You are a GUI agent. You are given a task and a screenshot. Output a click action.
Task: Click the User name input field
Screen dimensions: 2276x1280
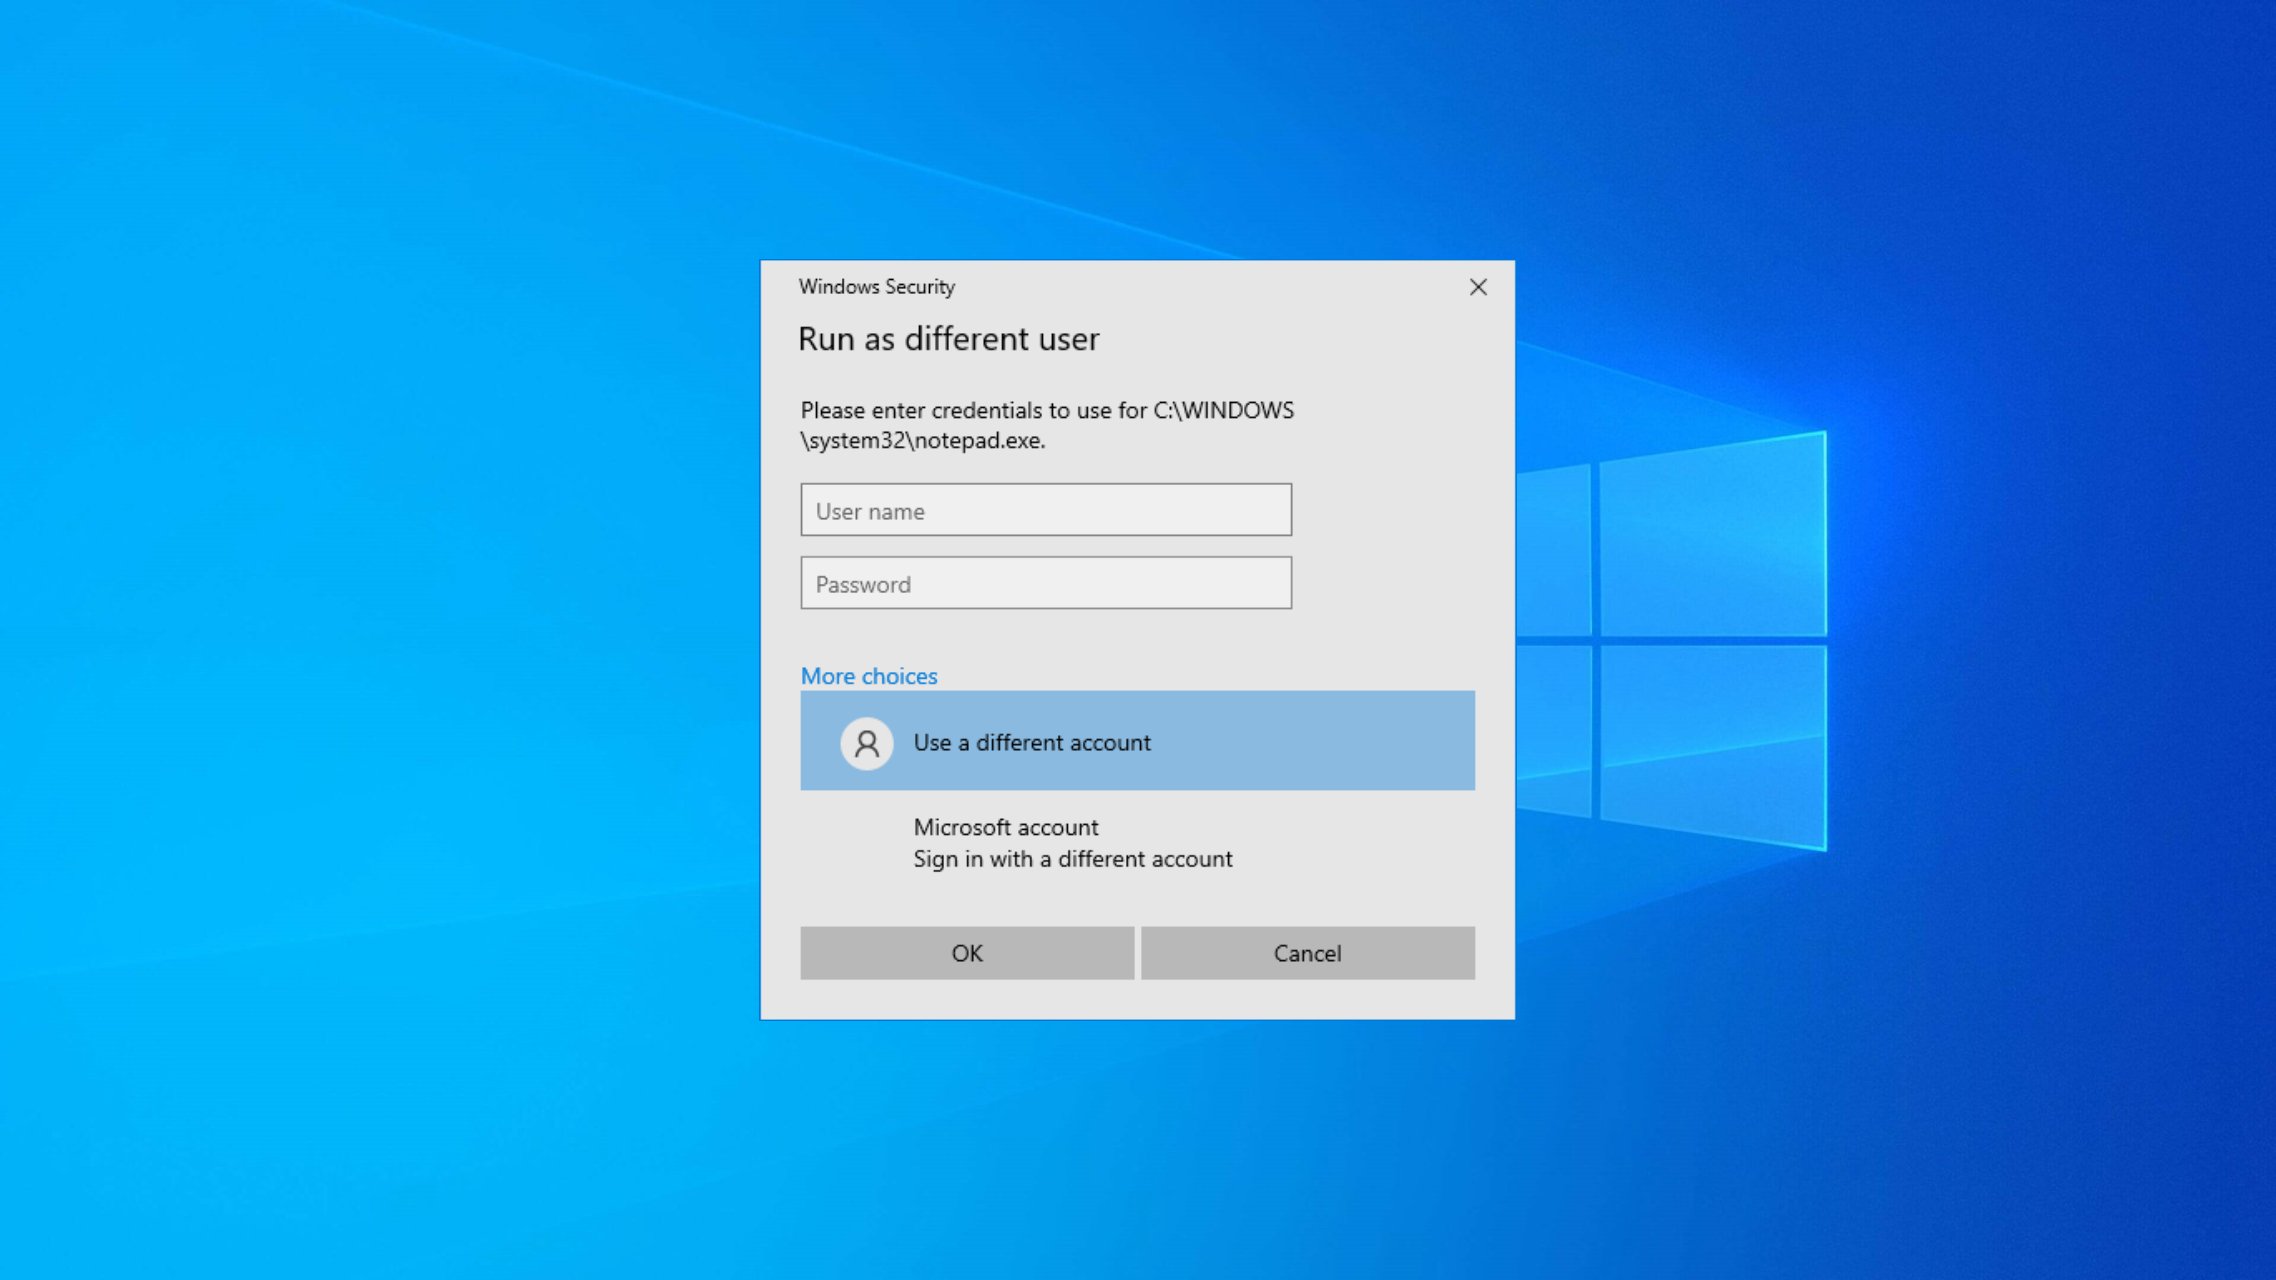point(1046,510)
